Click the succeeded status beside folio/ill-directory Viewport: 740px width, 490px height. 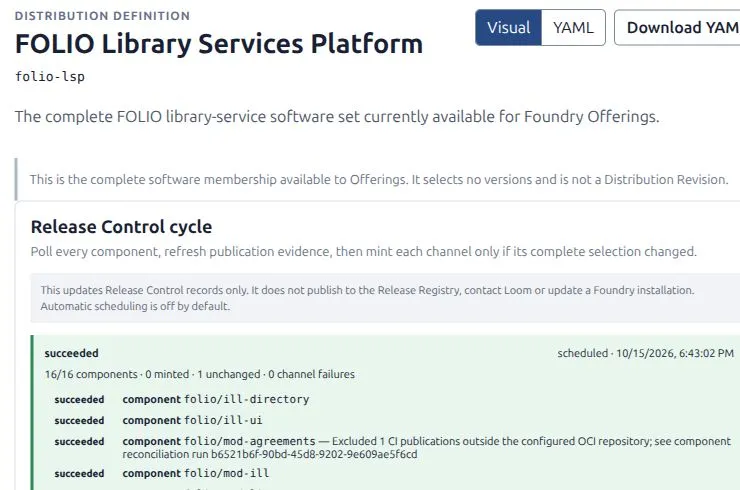click(x=79, y=399)
